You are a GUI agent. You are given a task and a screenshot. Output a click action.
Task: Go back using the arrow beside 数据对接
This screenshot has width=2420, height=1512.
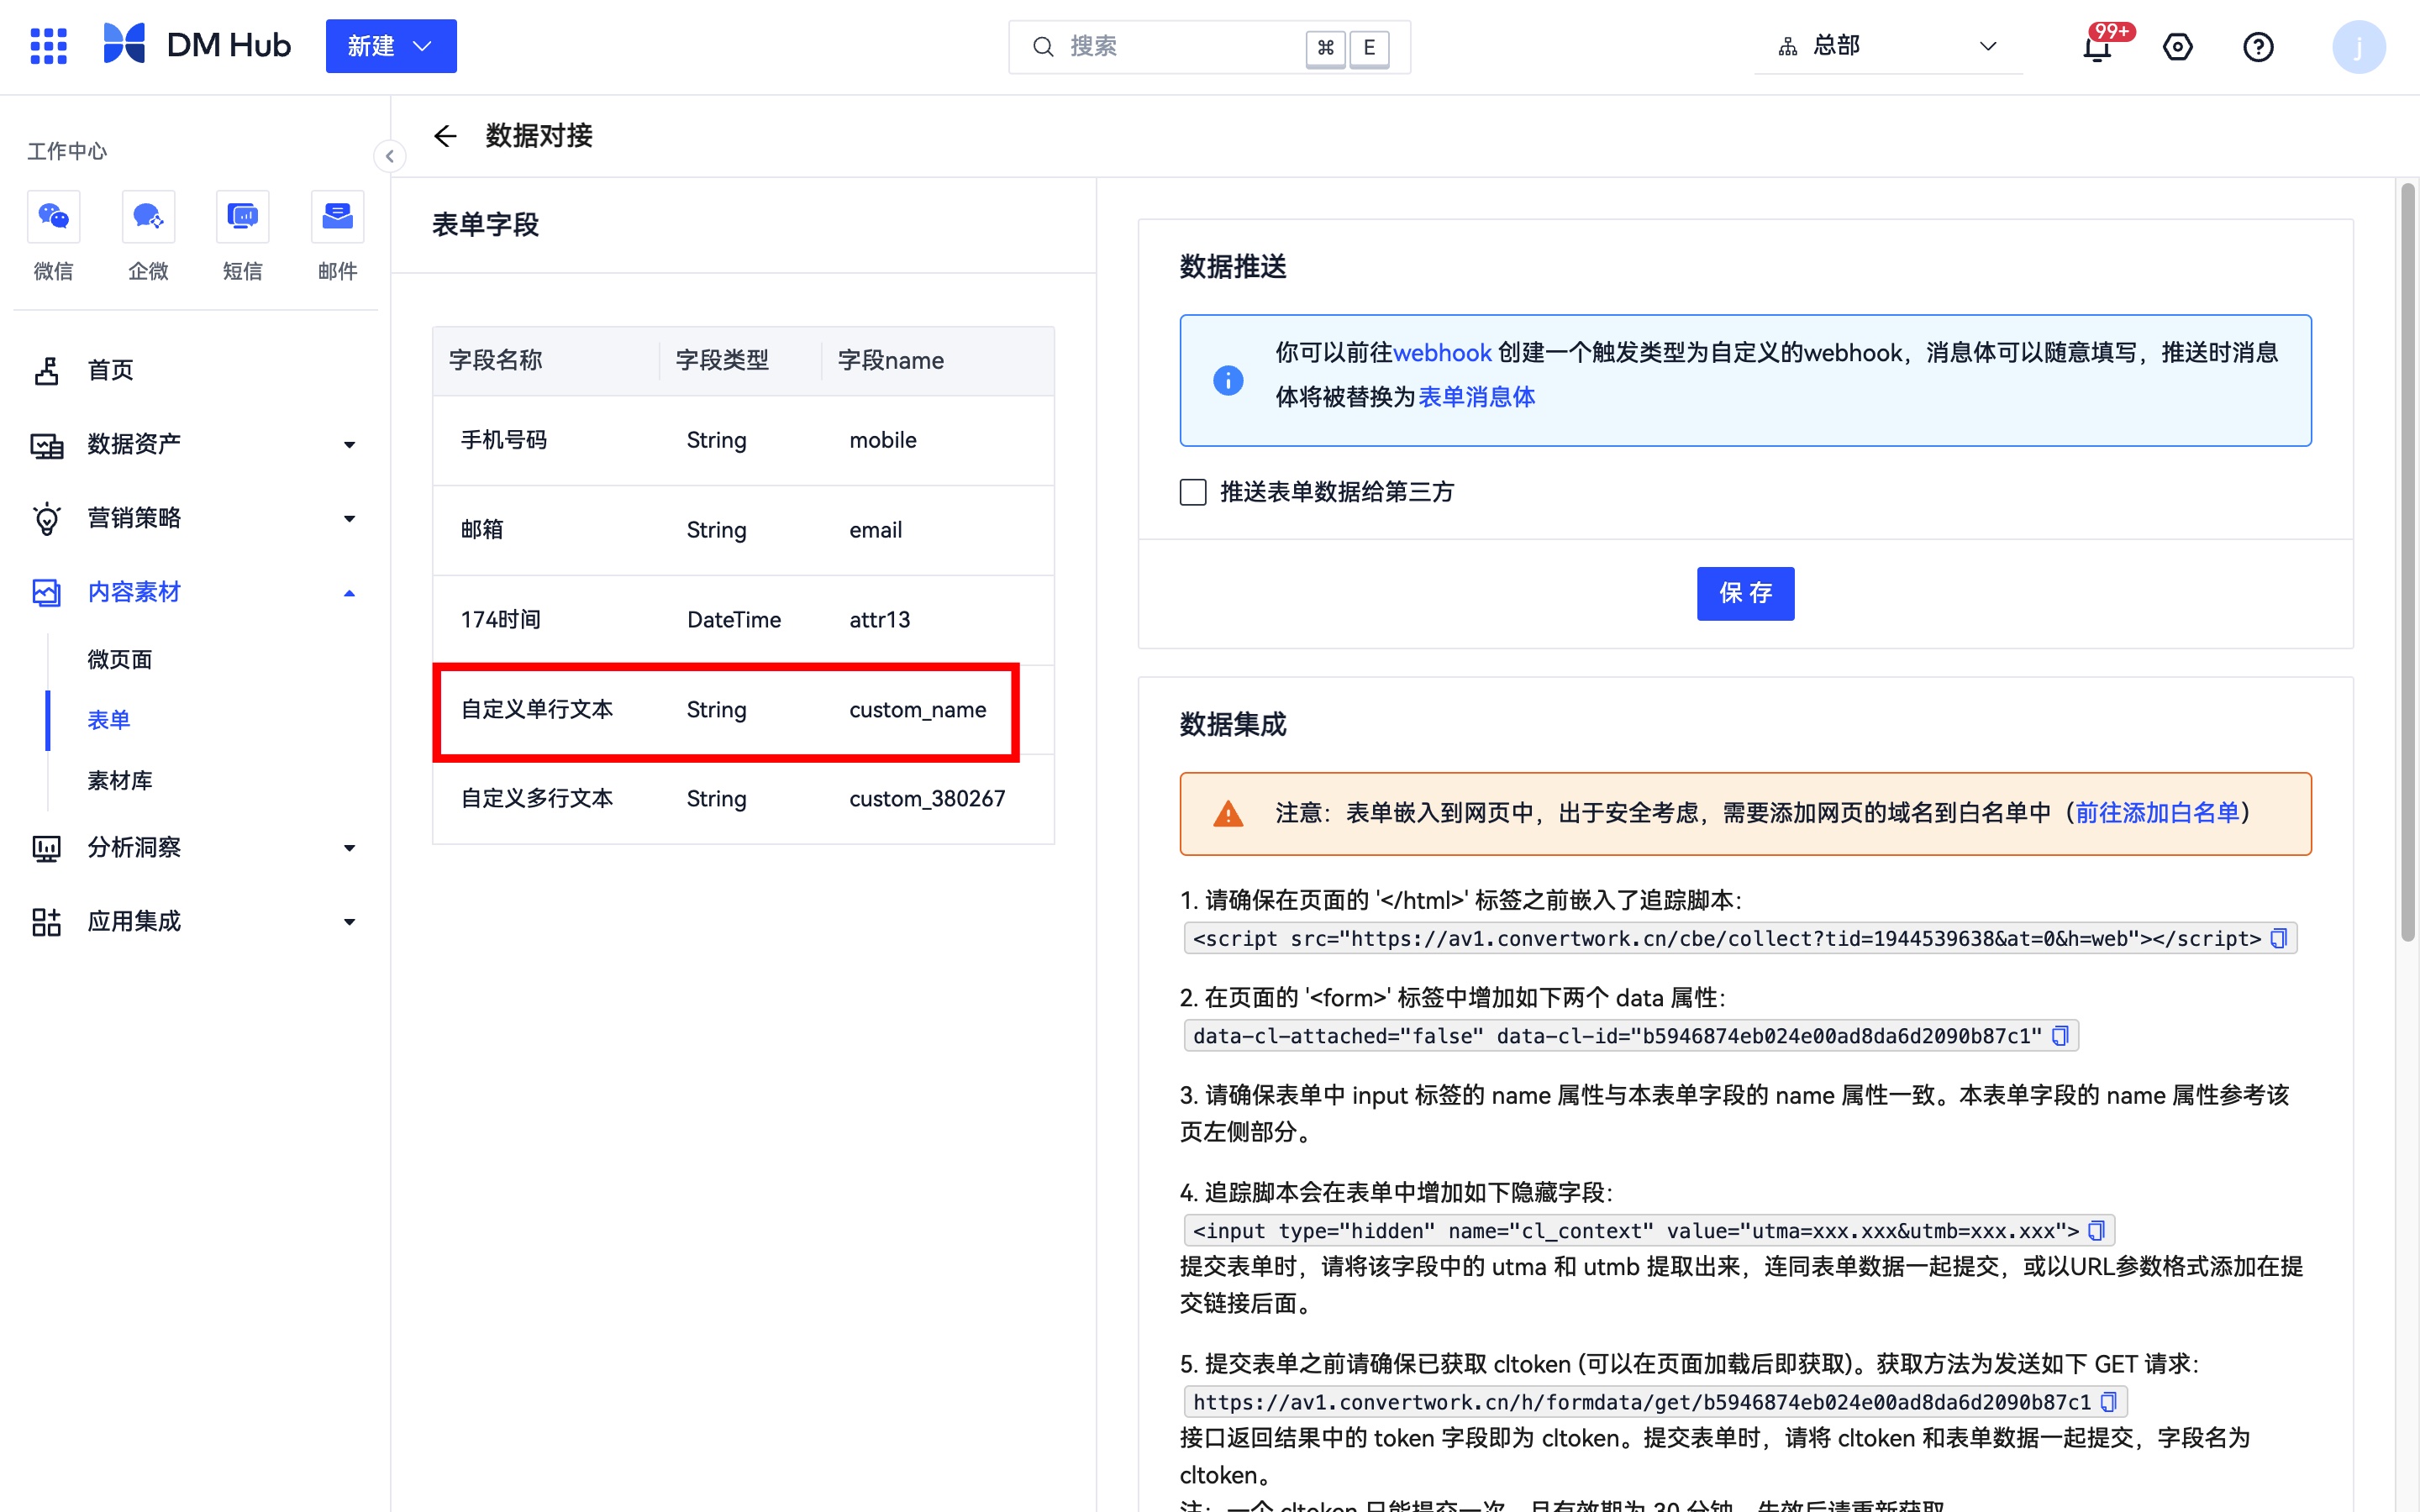pyautogui.click(x=445, y=136)
